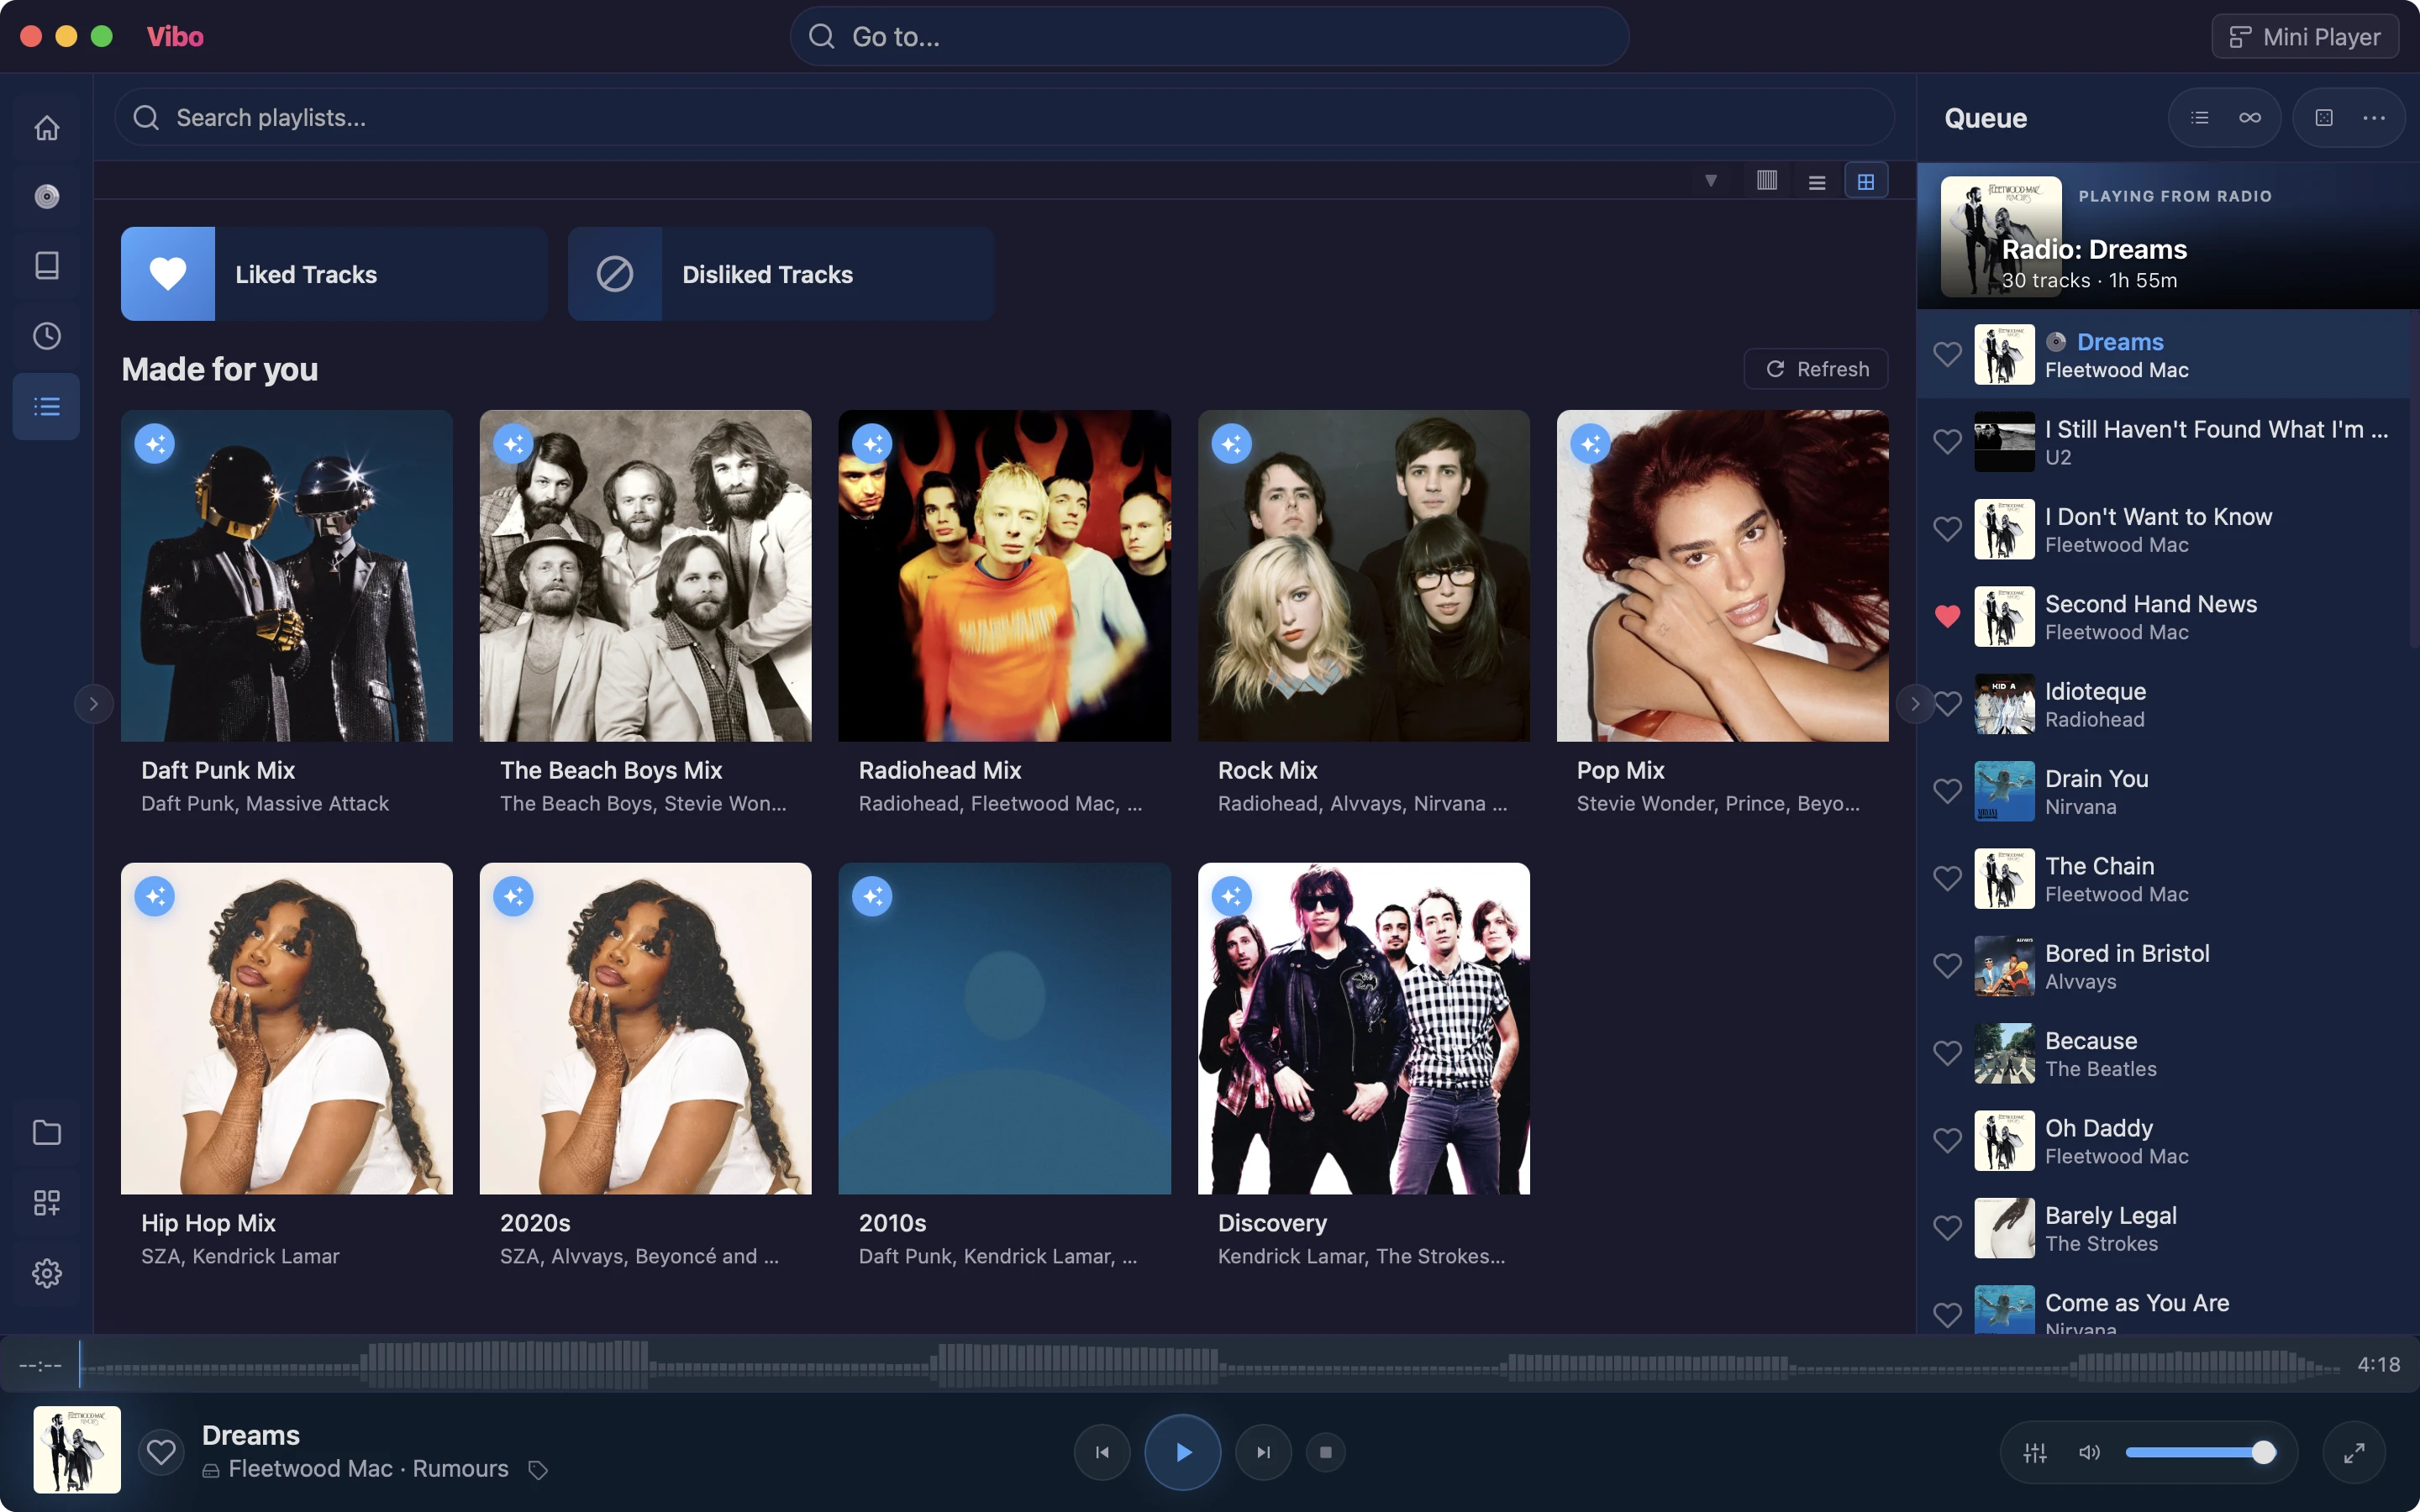
Task: Like Barely Legal in the queue
Action: (x=1947, y=1228)
